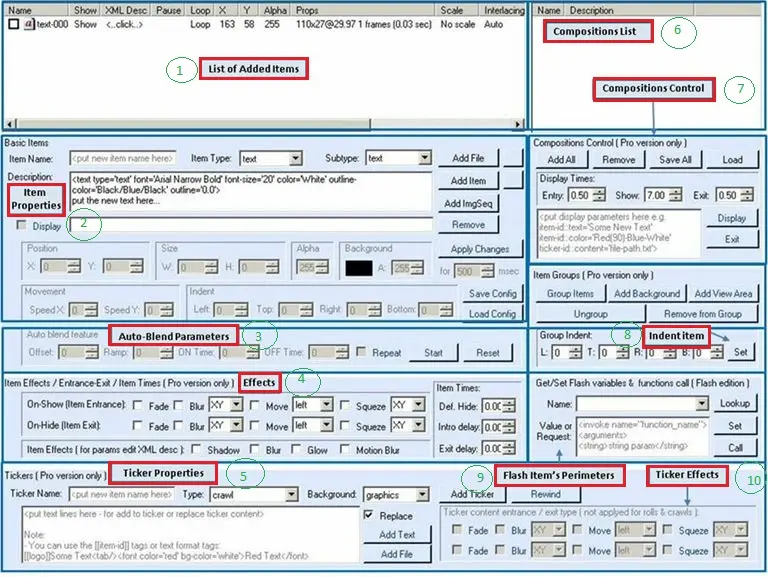Enable the Repeat checkbox in auto blend
768x577 pixels.
(367, 353)
